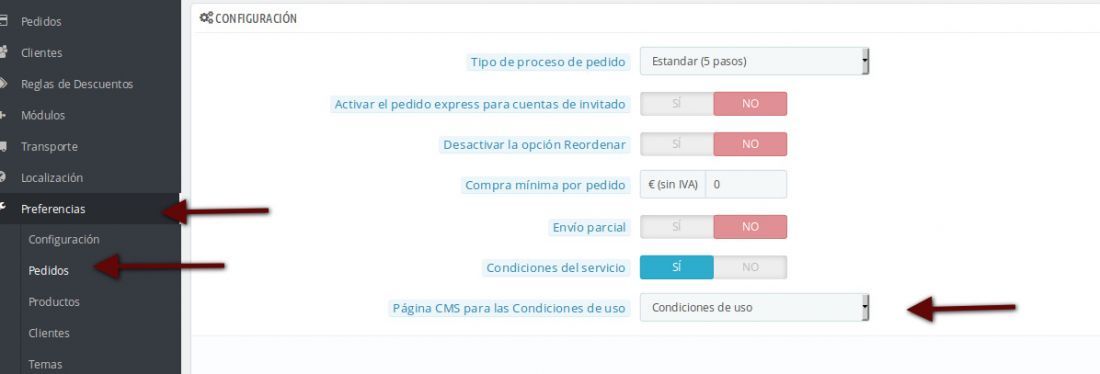This screenshot has width=1100, height=374.
Task: Open the Clientes preferences sub-item
Action: 49,333
